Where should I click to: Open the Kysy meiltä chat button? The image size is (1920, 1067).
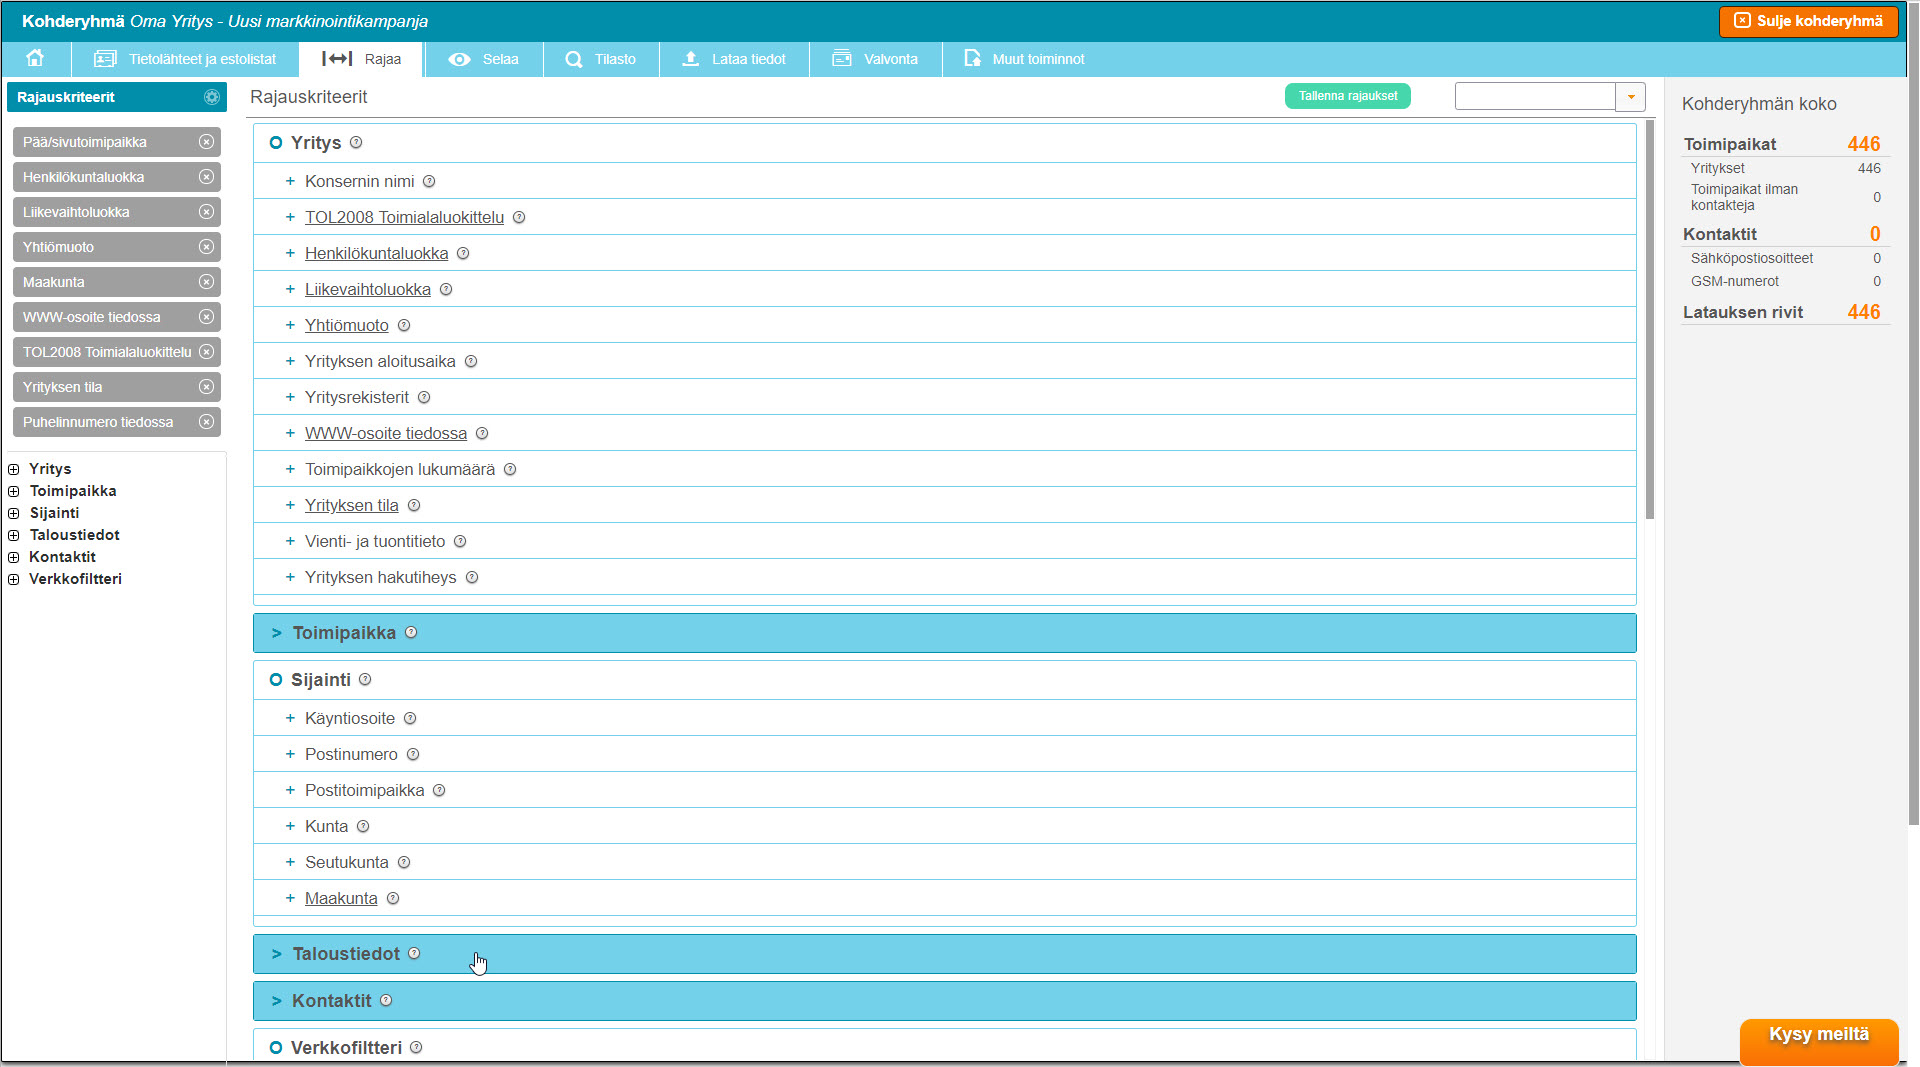click(1819, 1040)
